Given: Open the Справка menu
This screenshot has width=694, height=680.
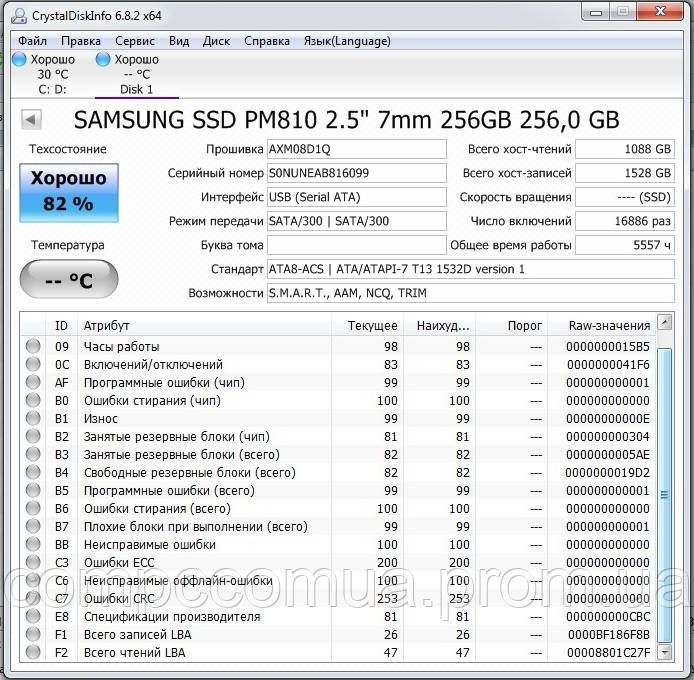Looking at the screenshot, I should (x=267, y=41).
